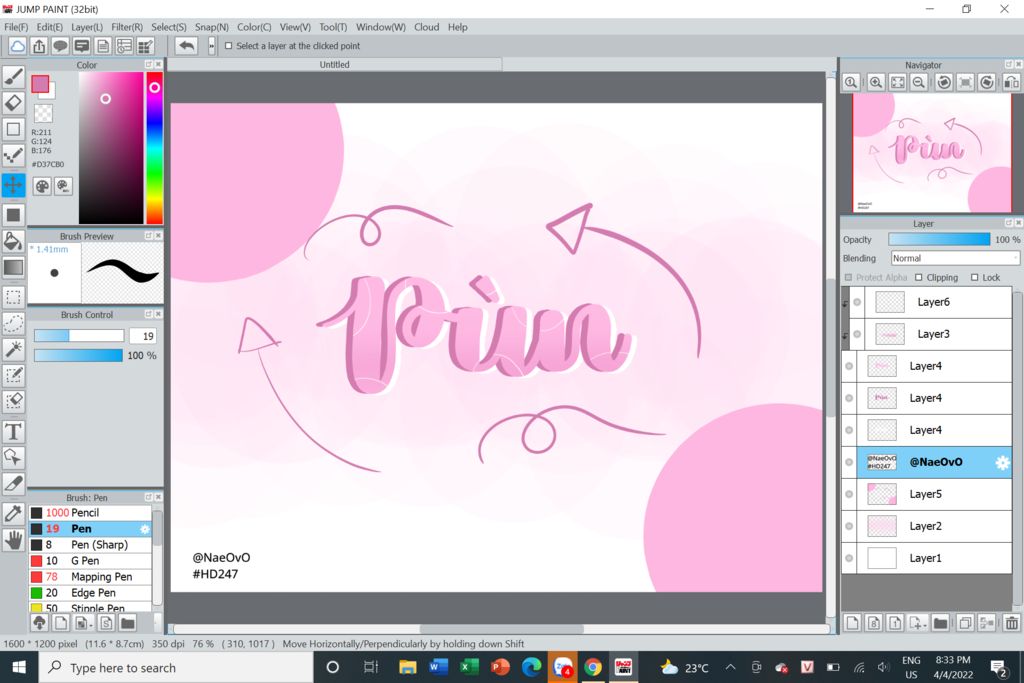
Task: Open the color palette panel icon
Action: click(x=42, y=187)
